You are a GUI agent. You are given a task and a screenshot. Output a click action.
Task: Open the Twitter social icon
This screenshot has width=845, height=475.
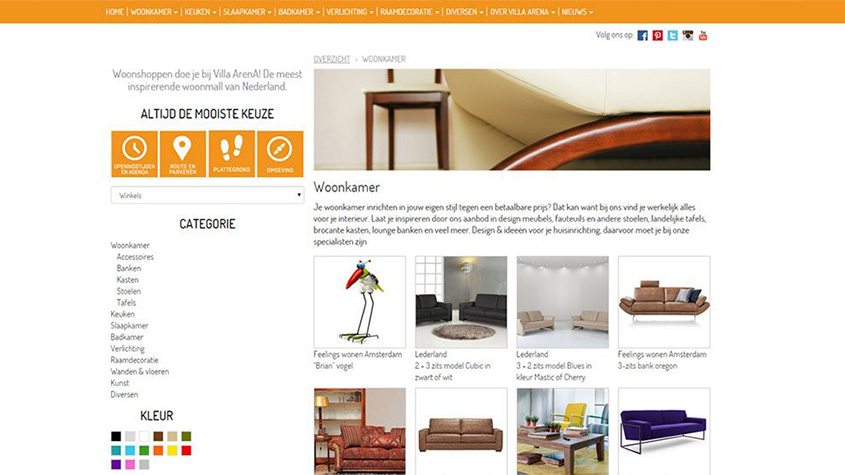point(673,36)
